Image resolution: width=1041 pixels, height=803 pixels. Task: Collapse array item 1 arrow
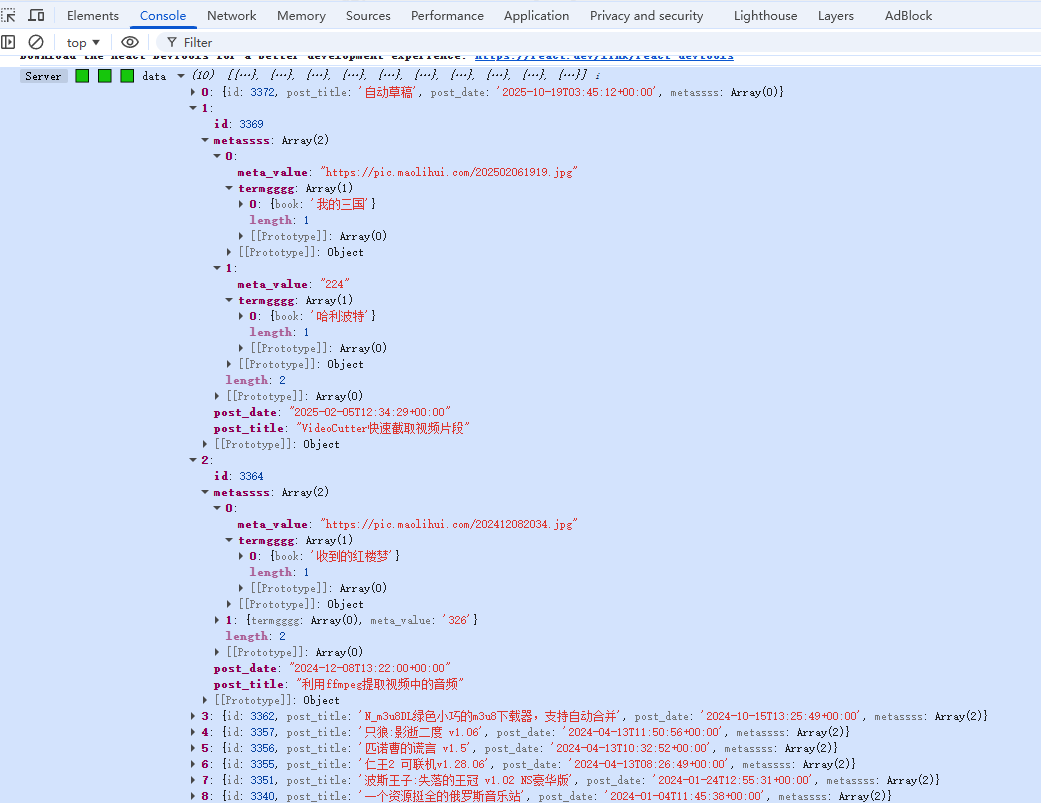[x=193, y=108]
